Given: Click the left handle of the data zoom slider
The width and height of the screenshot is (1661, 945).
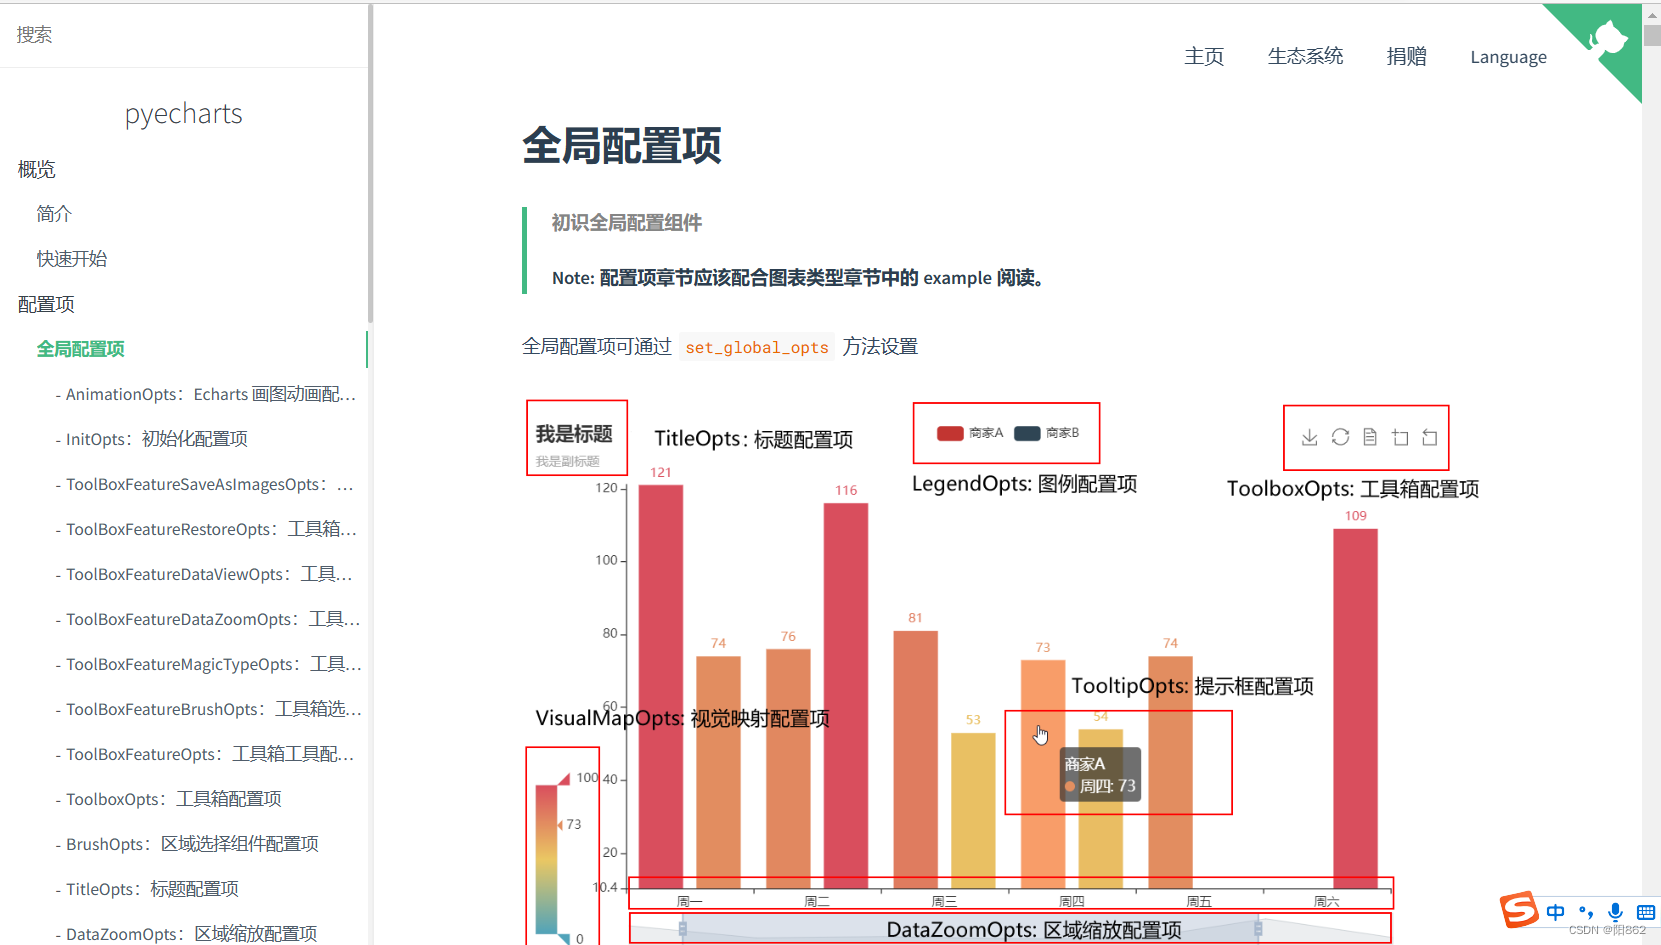Looking at the screenshot, I should tap(683, 929).
